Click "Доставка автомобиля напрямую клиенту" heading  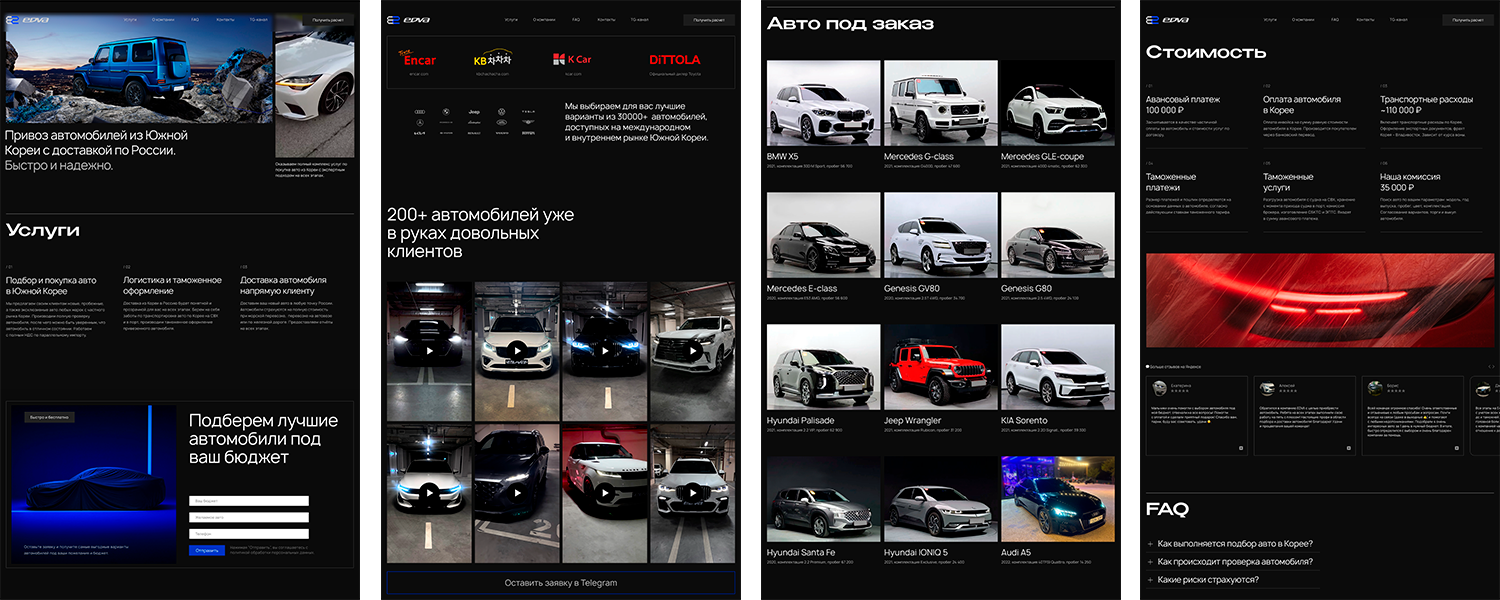click(x=284, y=285)
